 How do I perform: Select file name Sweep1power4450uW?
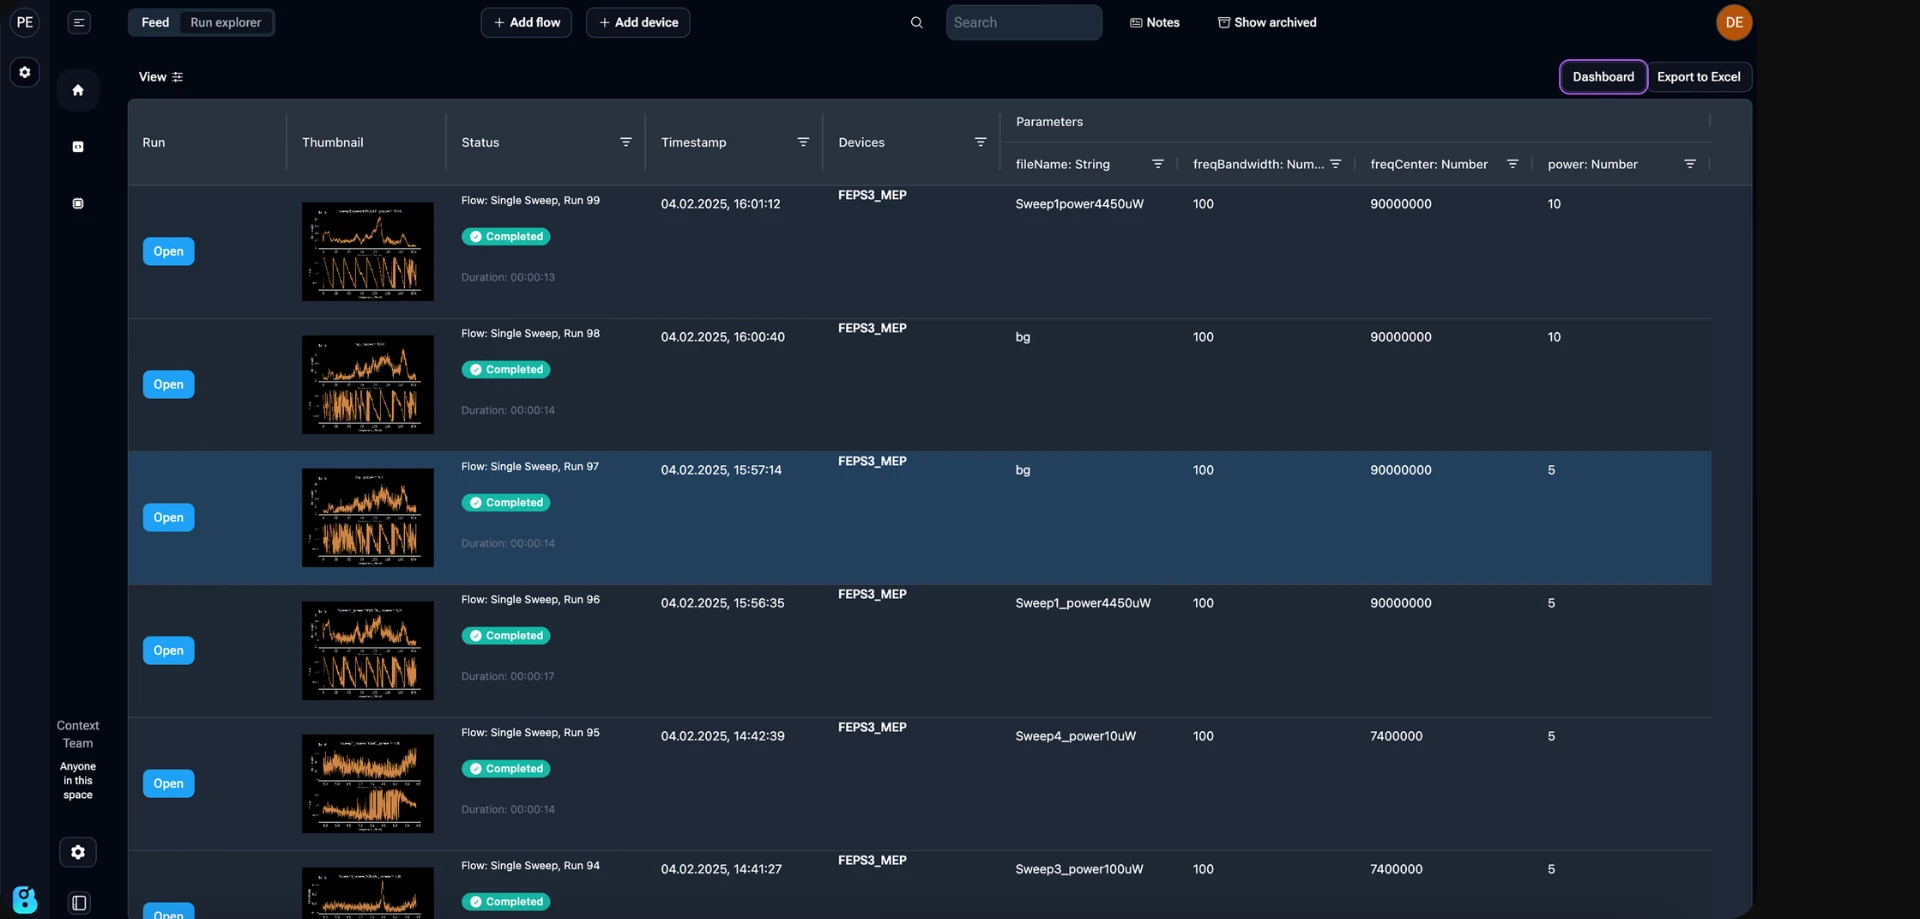tap(1080, 204)
